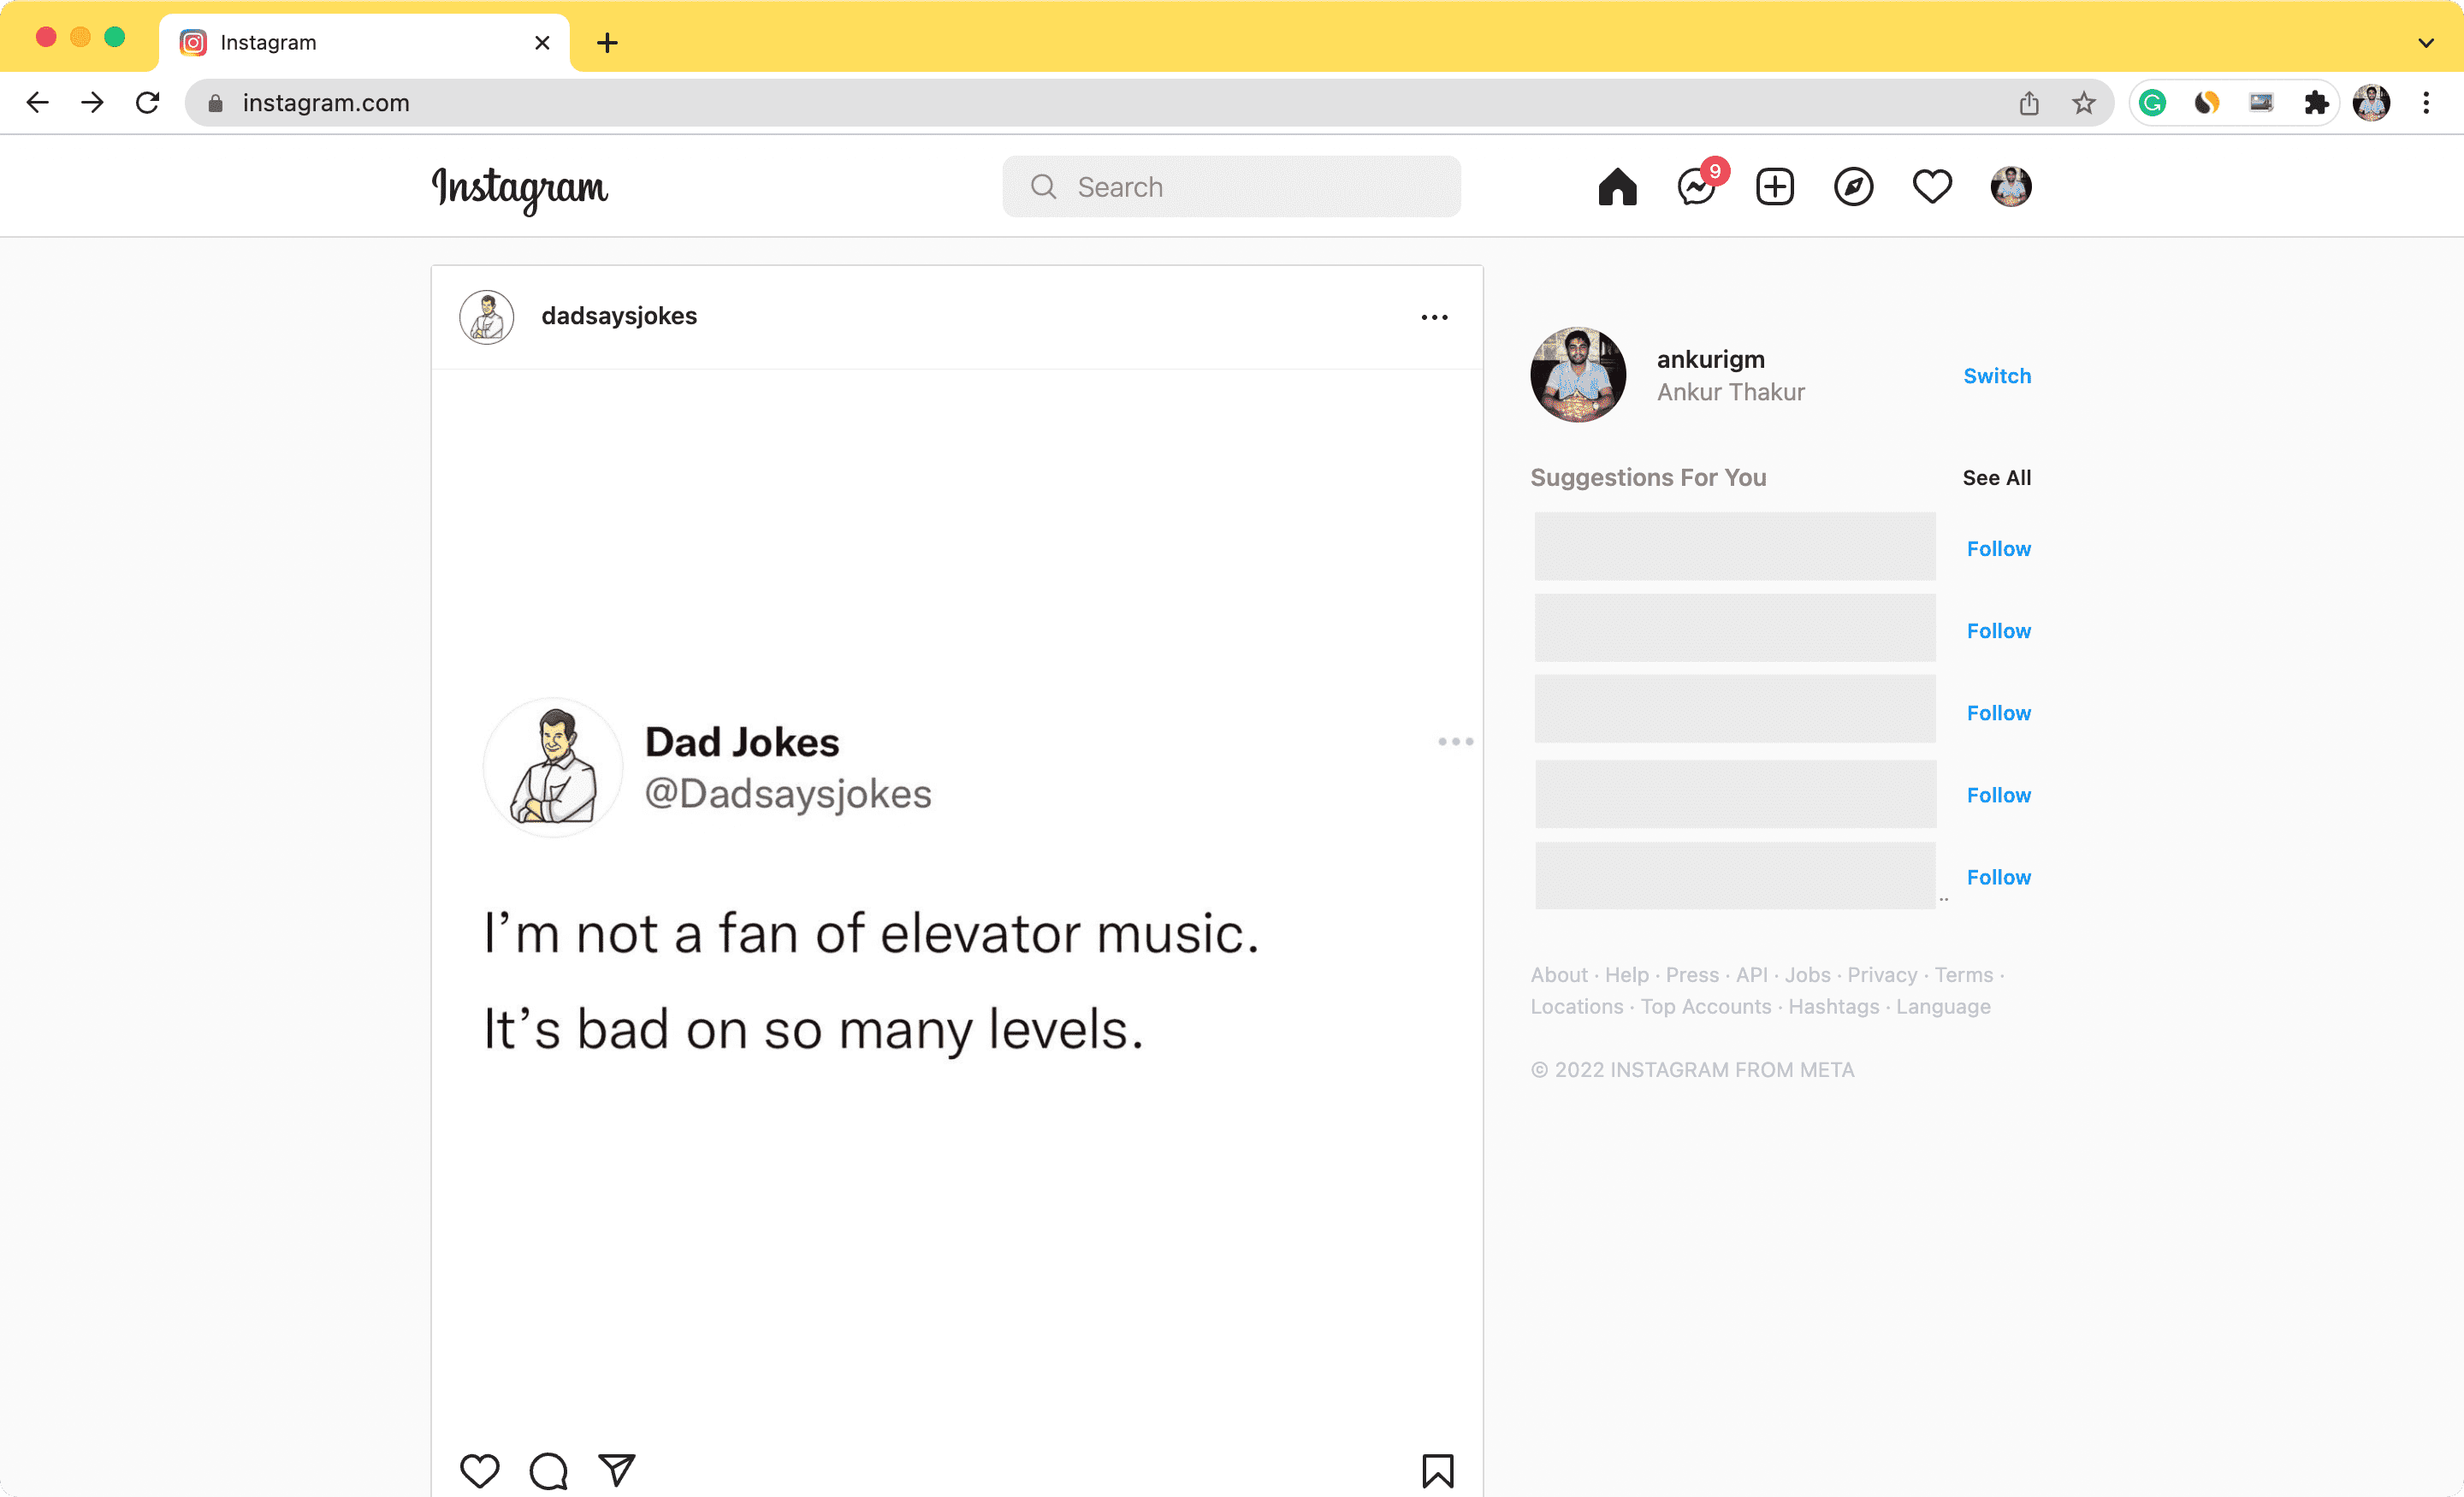View site security lock info
This screenshot has height=1497, width=2464.
(x=215, y=102)
